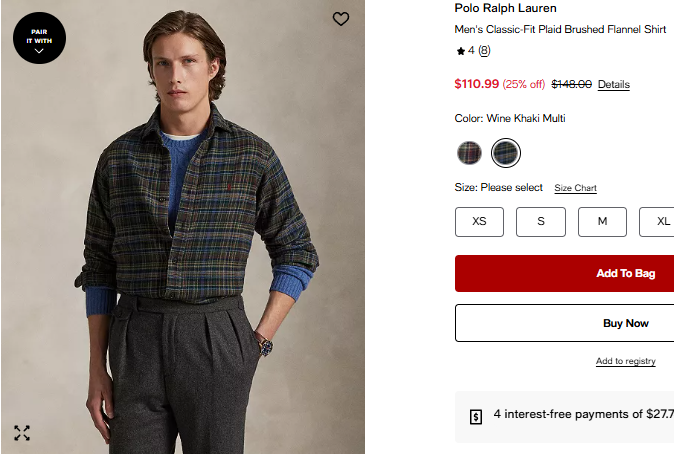
Task: Choose the first plaid color swatch
Action: click(469, 153)
